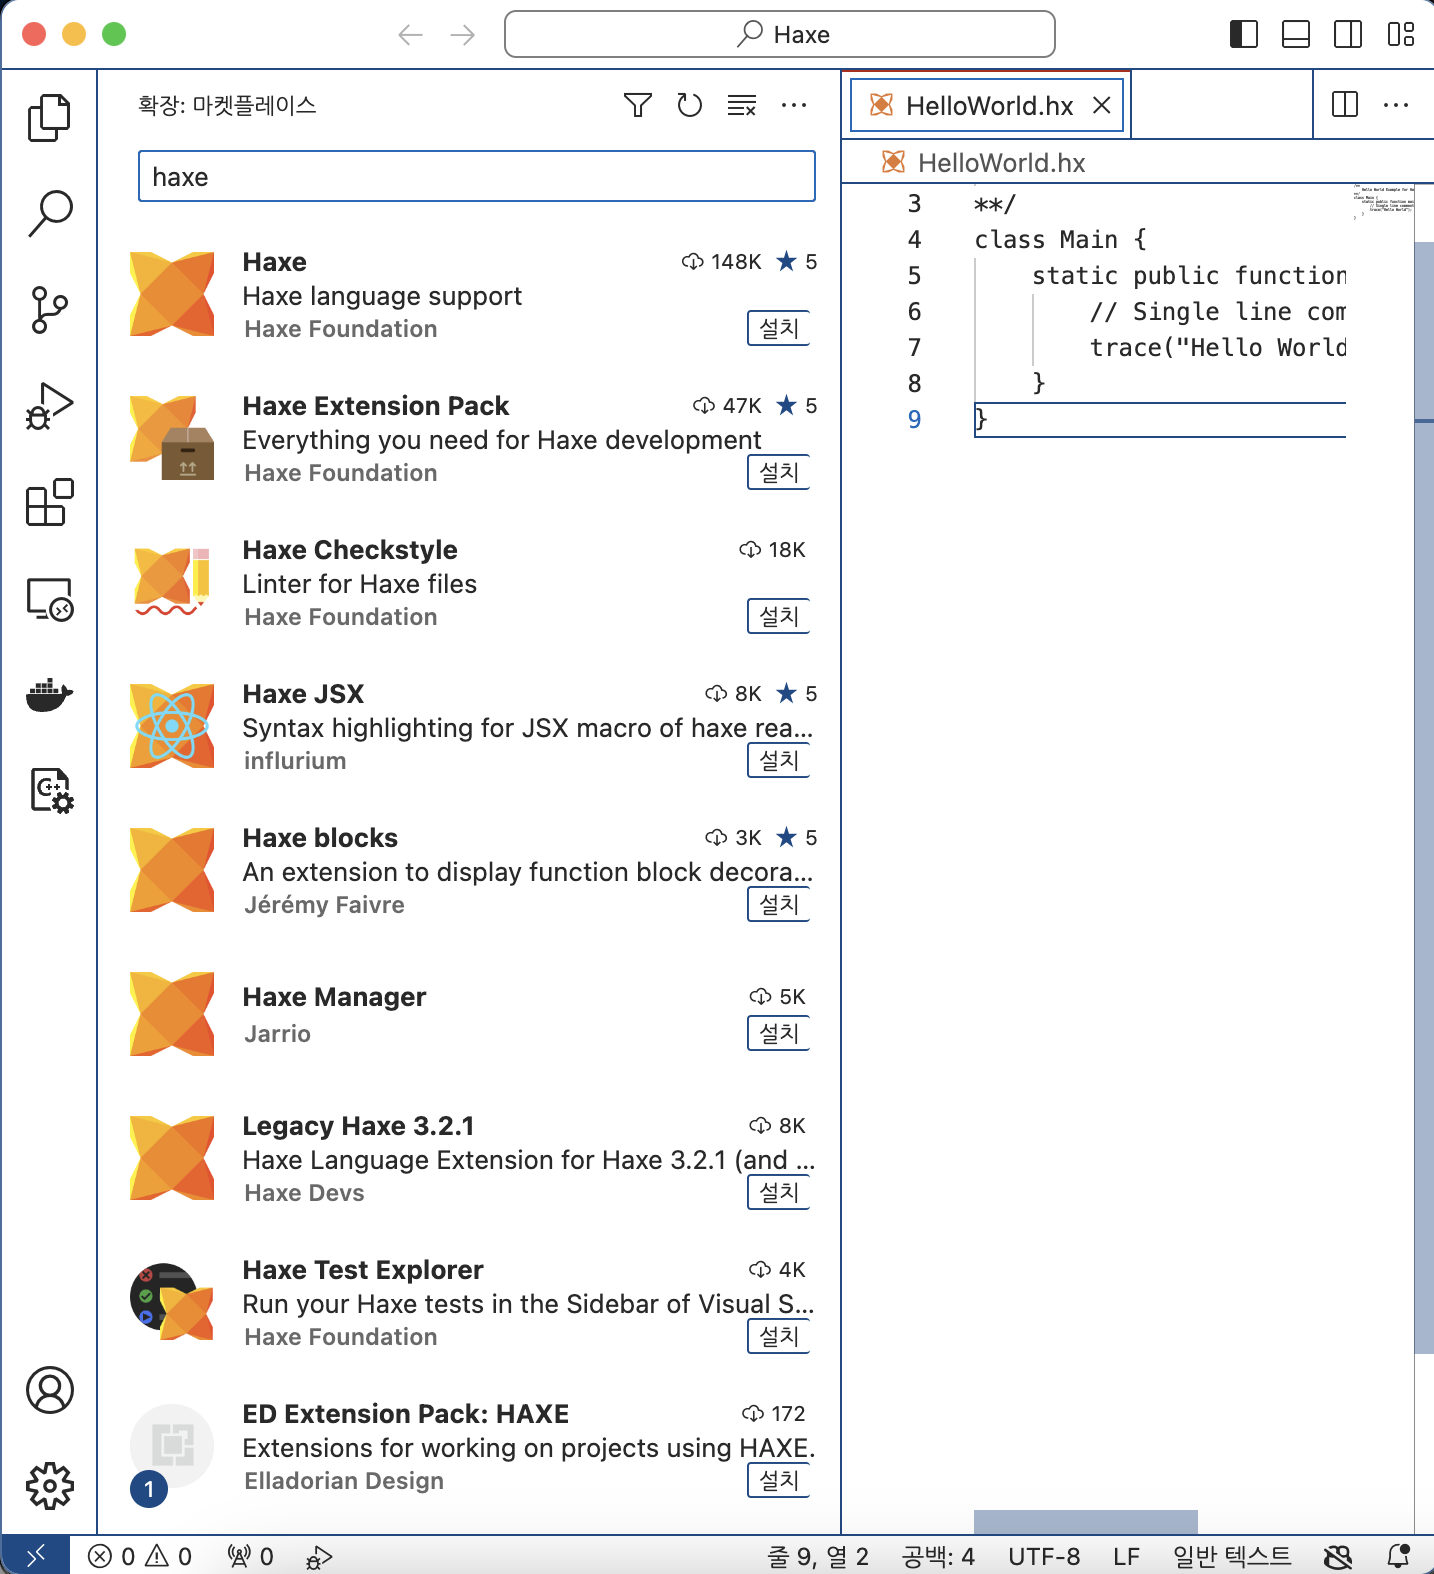Open the Docker view in the activity bar
The width and height of the screenshot is (1434, 1574).
point(49,694)
